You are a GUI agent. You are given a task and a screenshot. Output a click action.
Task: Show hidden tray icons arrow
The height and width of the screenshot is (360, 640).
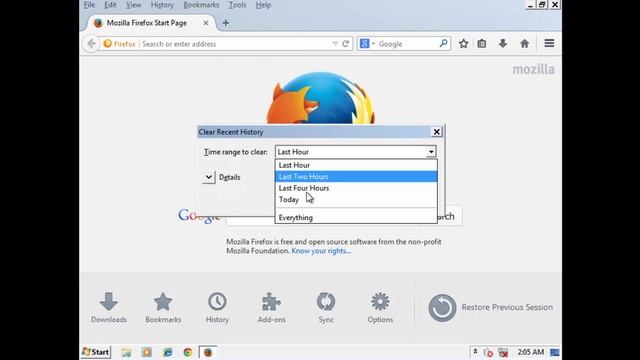pyautogui.click(x=475, y=351)
